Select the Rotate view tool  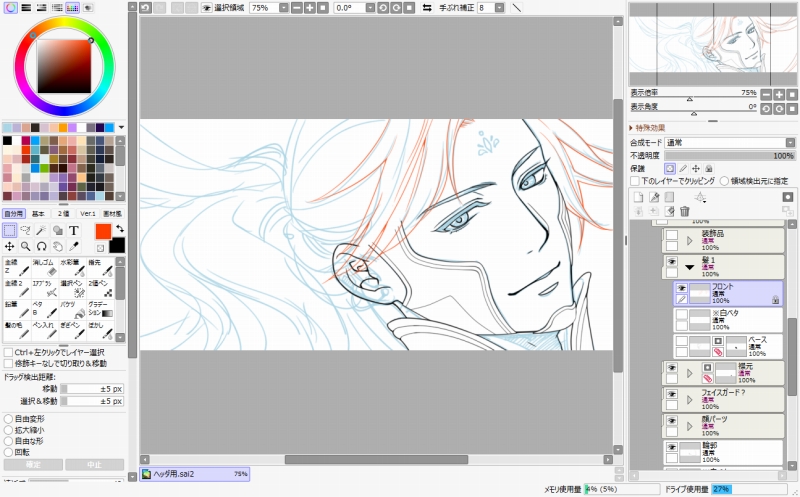pos(41,246)
